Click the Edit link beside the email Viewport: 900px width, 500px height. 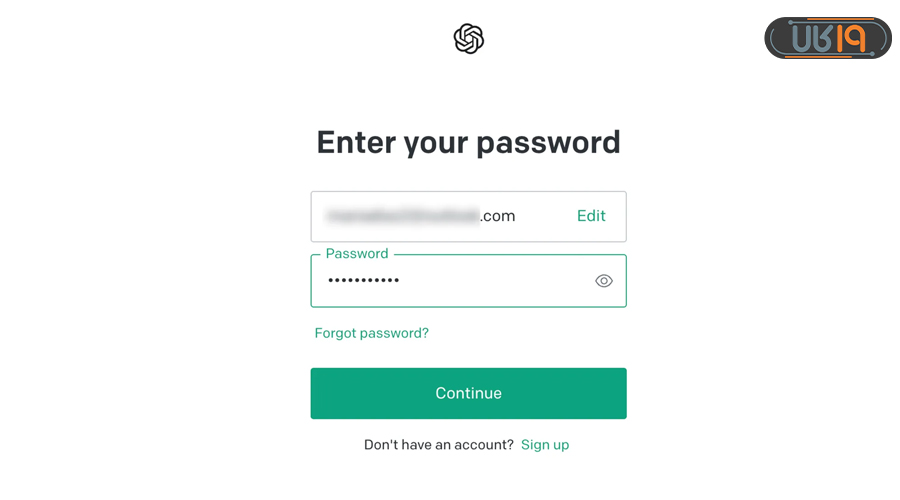click(591, 216)
